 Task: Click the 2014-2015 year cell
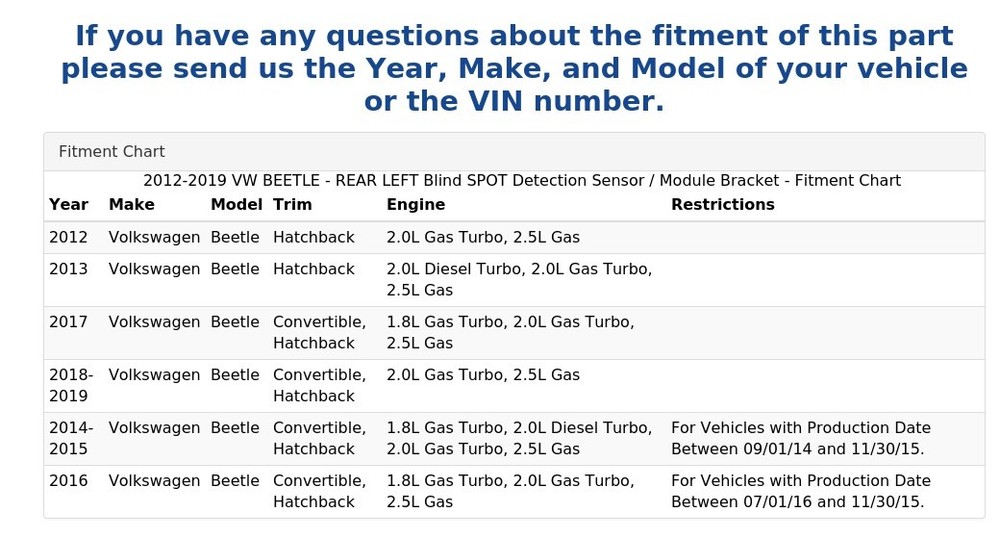(x=69, y=439)
